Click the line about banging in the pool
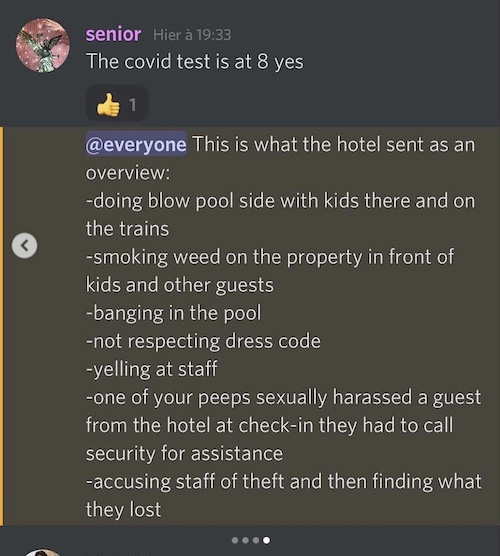The width and height of the screenshot is (500, 556). (x=174, y=313)
